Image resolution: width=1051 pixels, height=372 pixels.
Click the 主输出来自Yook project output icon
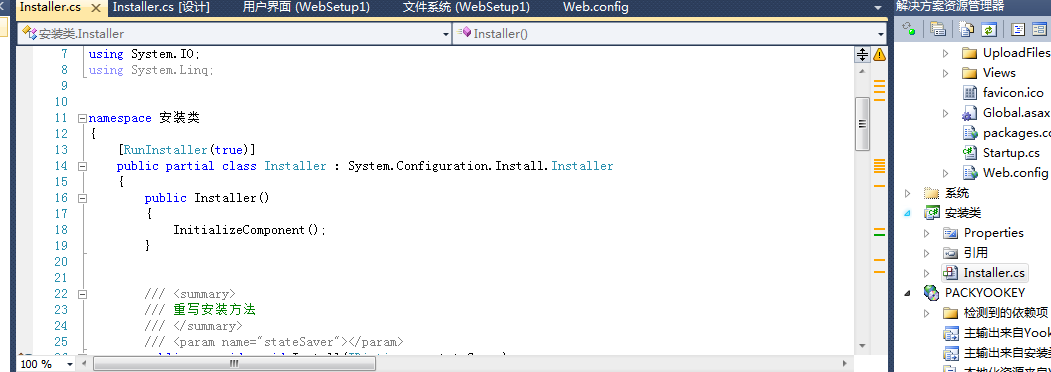pyautogui.click(x=950, y=333)
